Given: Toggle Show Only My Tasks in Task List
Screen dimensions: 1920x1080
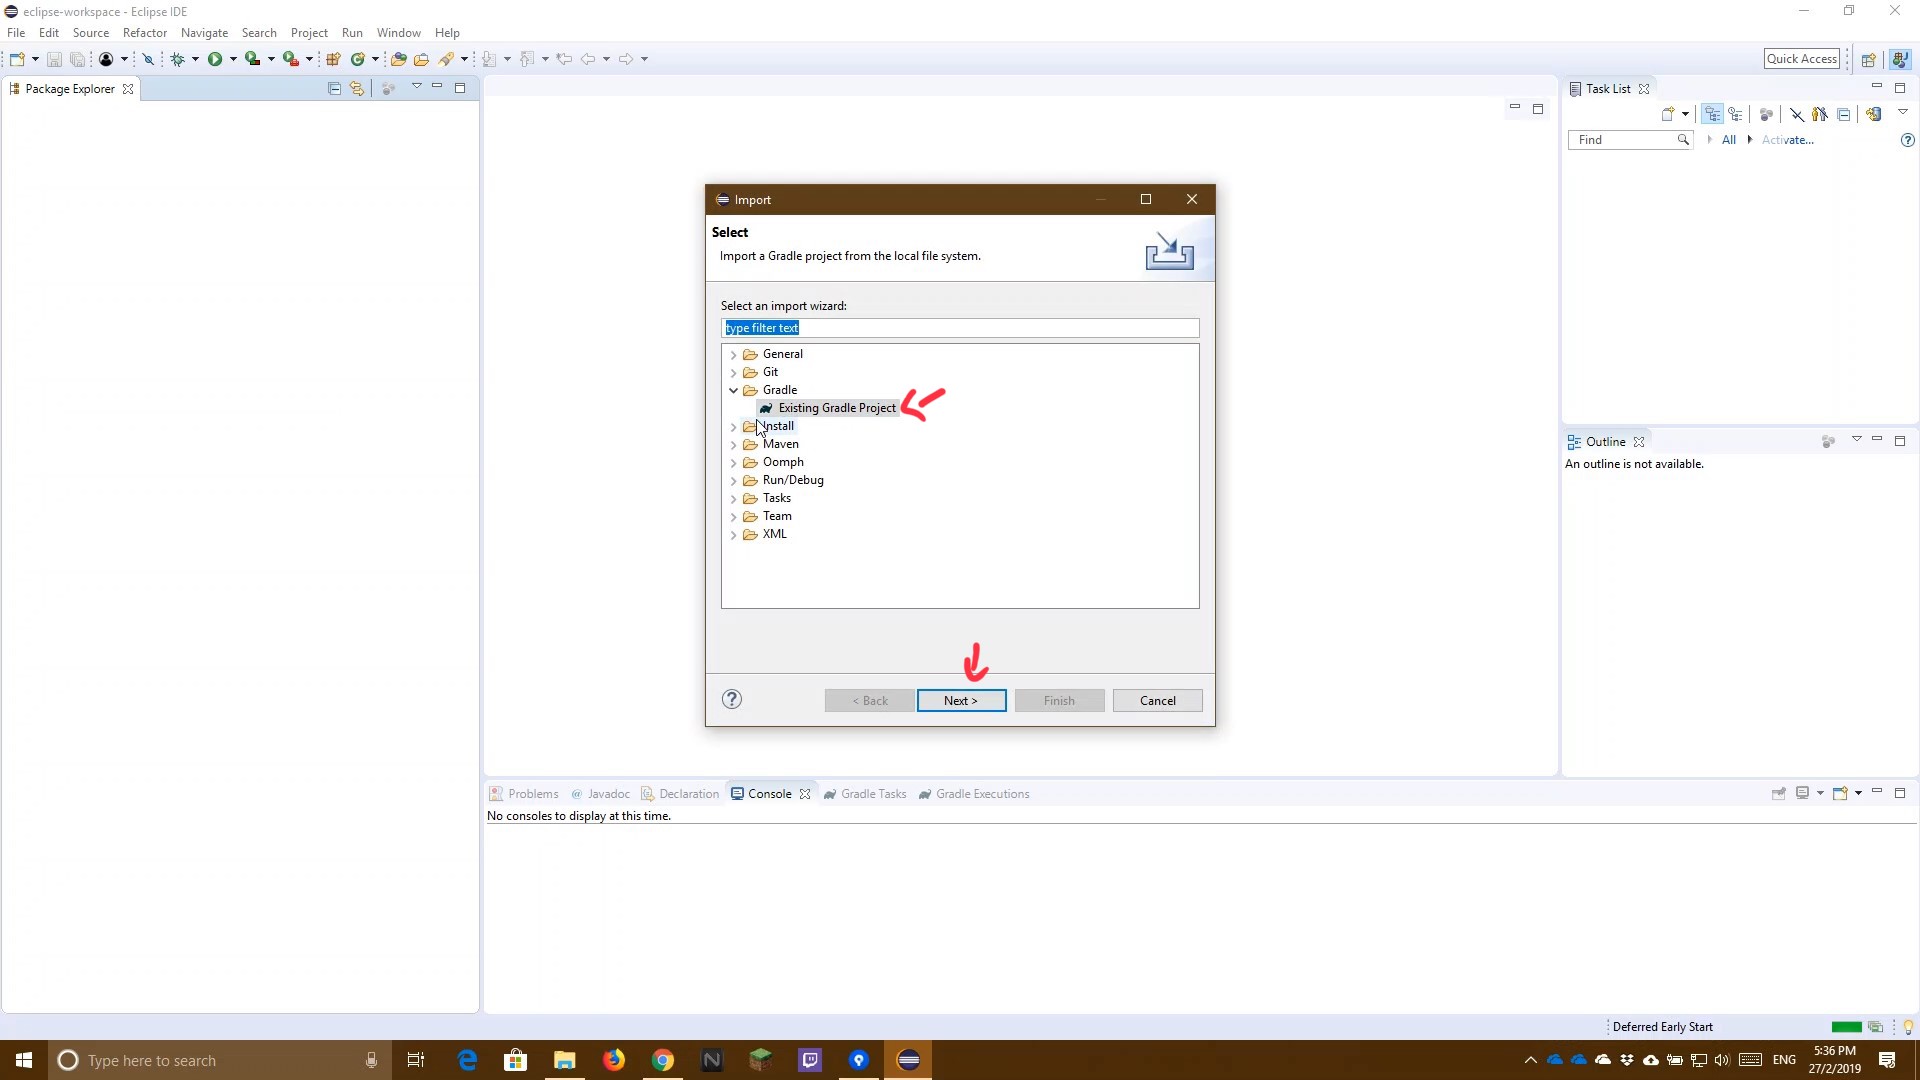Looking at the screenshot, I should tap(1820, 114).
